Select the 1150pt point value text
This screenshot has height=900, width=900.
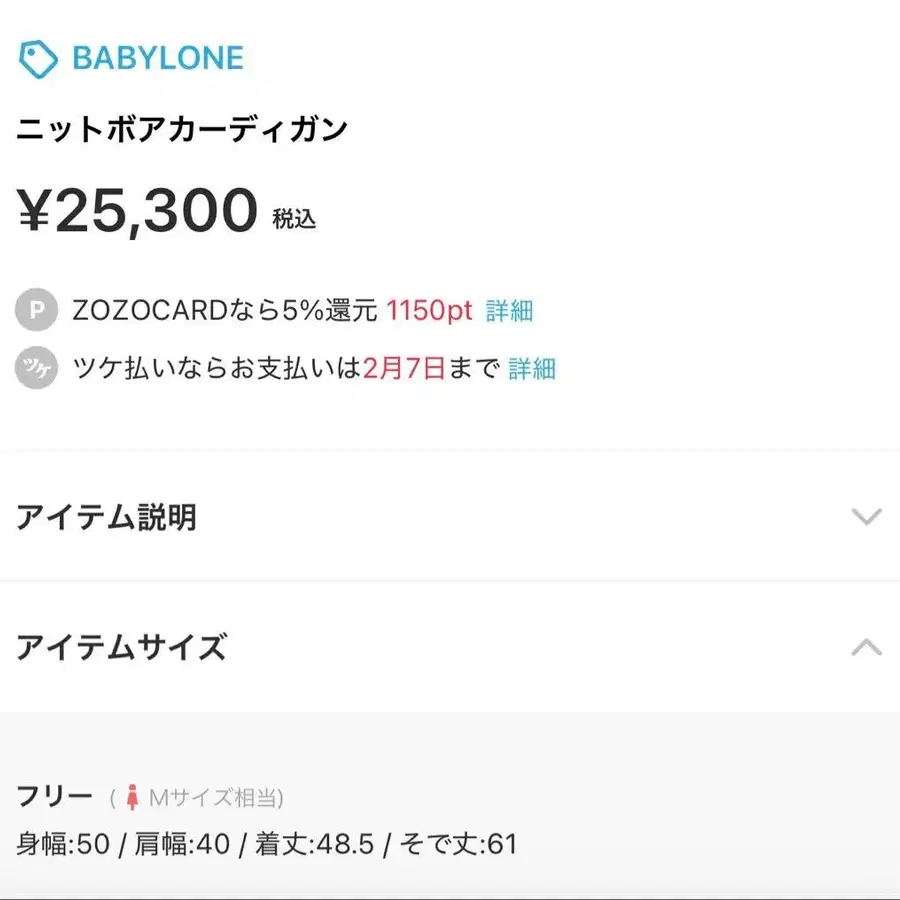point(428,311)
